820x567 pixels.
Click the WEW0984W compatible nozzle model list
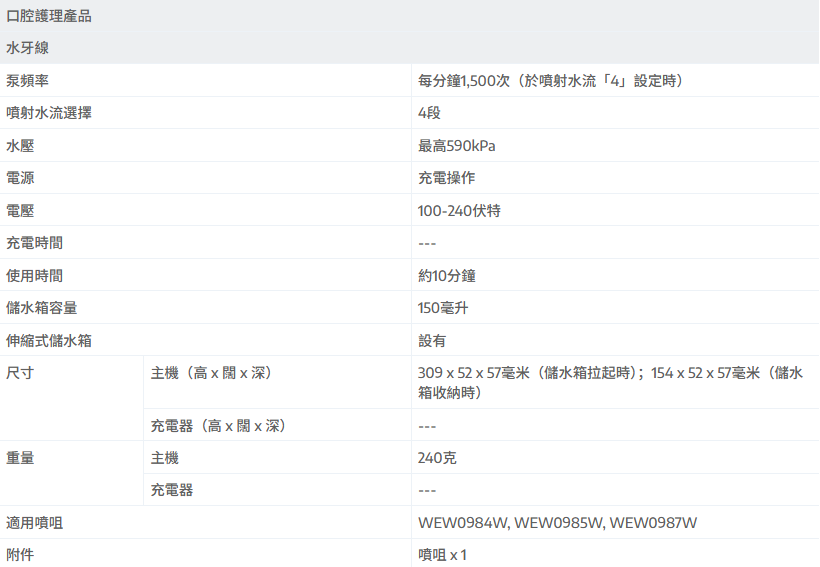[557, 523]
